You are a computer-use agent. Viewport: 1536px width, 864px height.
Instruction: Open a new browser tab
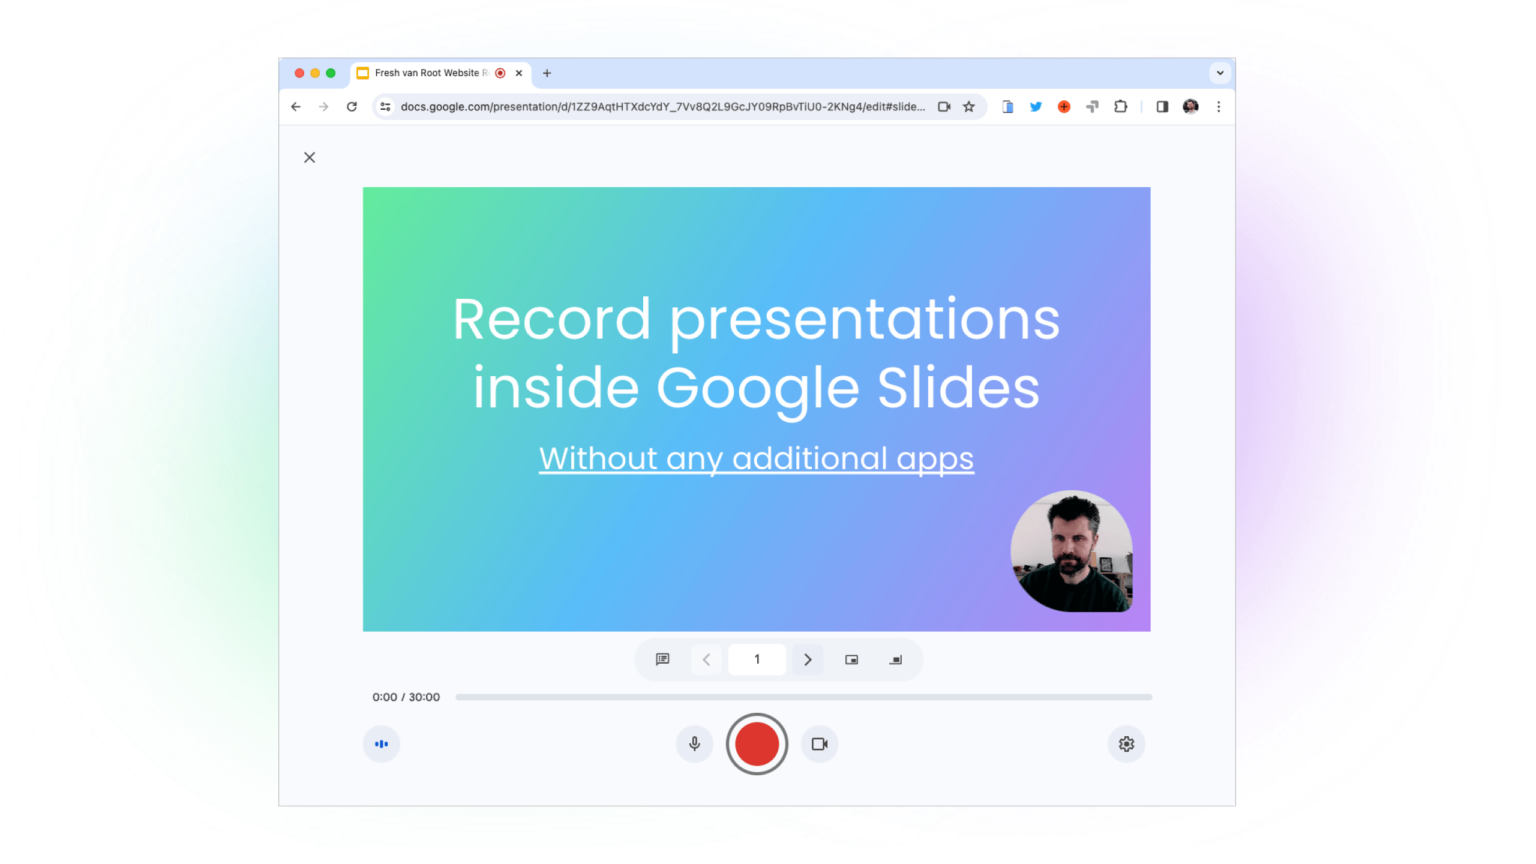tap(547, 73)
